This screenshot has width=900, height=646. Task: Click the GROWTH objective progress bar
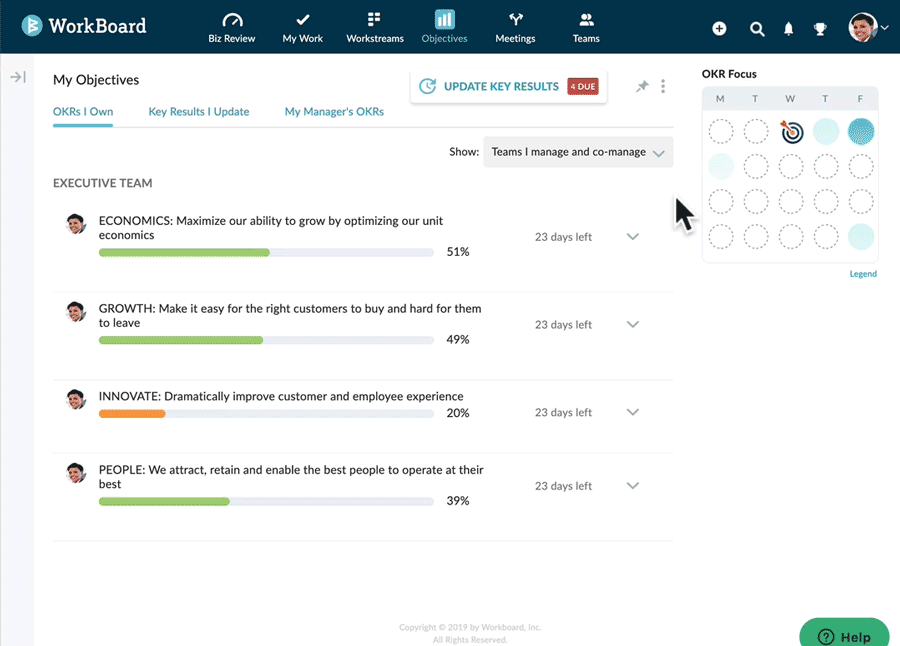(266, 340)
